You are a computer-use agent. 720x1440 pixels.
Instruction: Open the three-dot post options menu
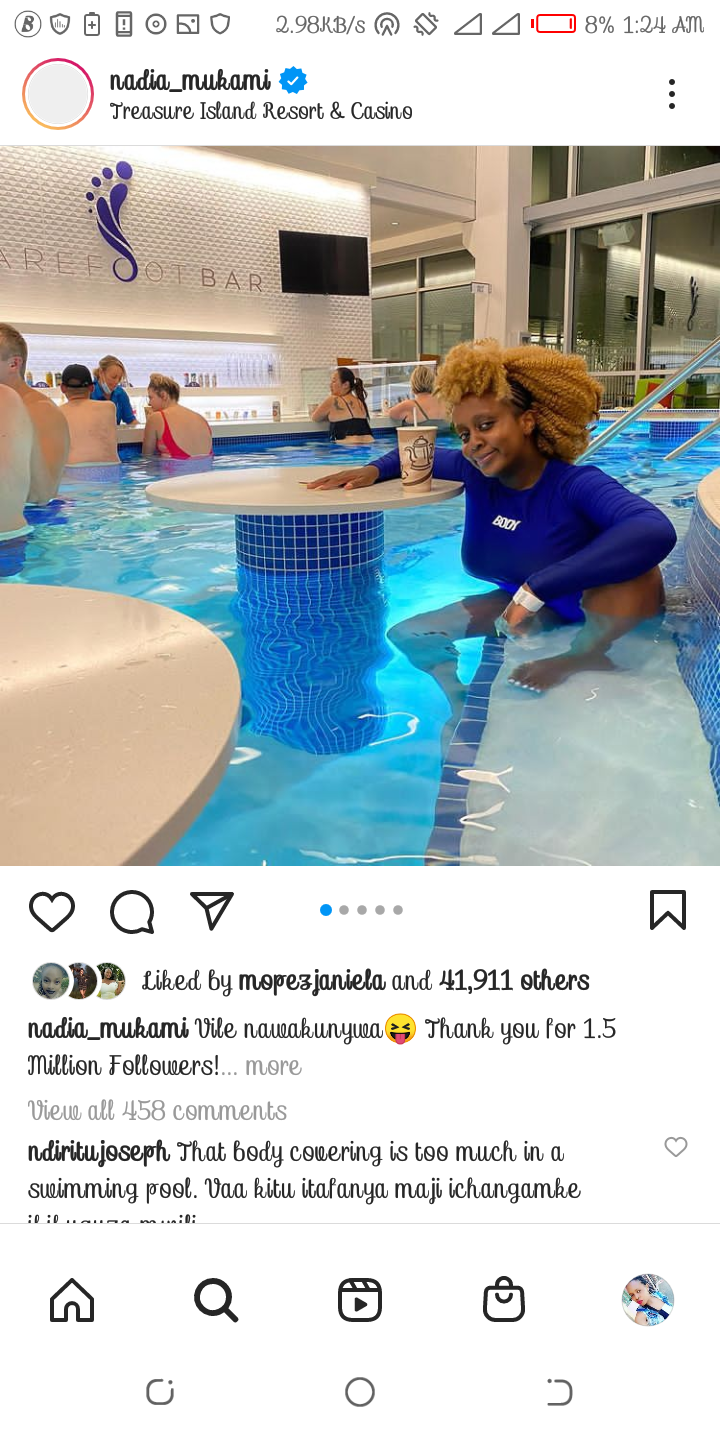(672, 94)
